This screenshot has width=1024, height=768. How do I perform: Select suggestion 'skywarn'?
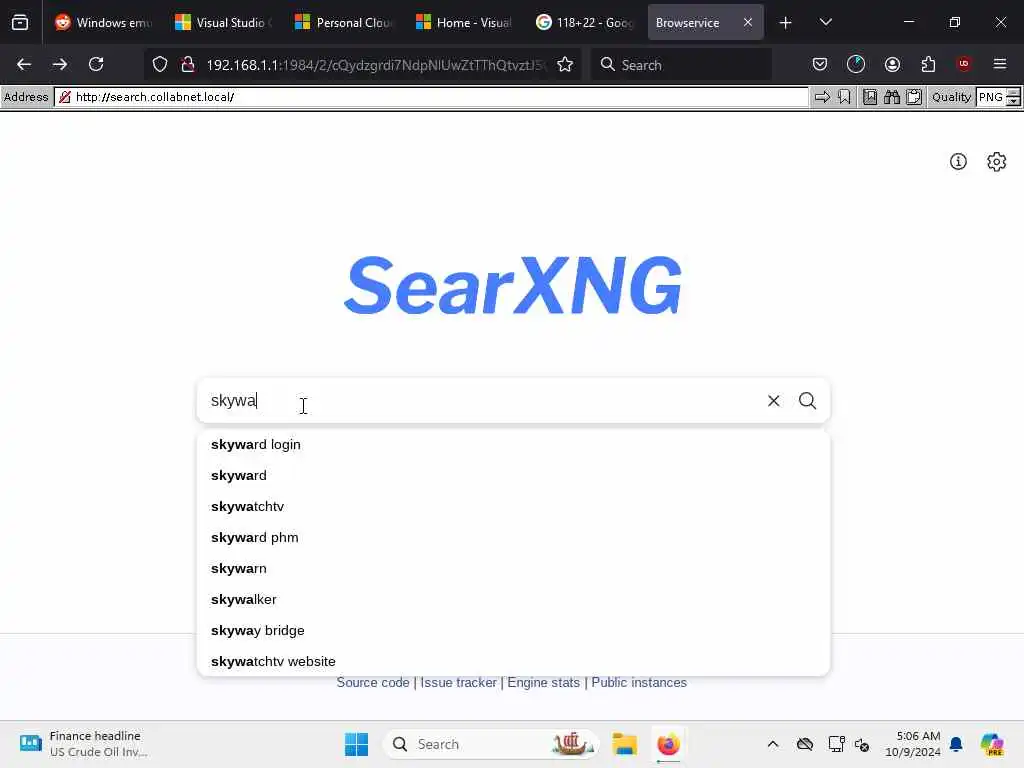(513, 569)
